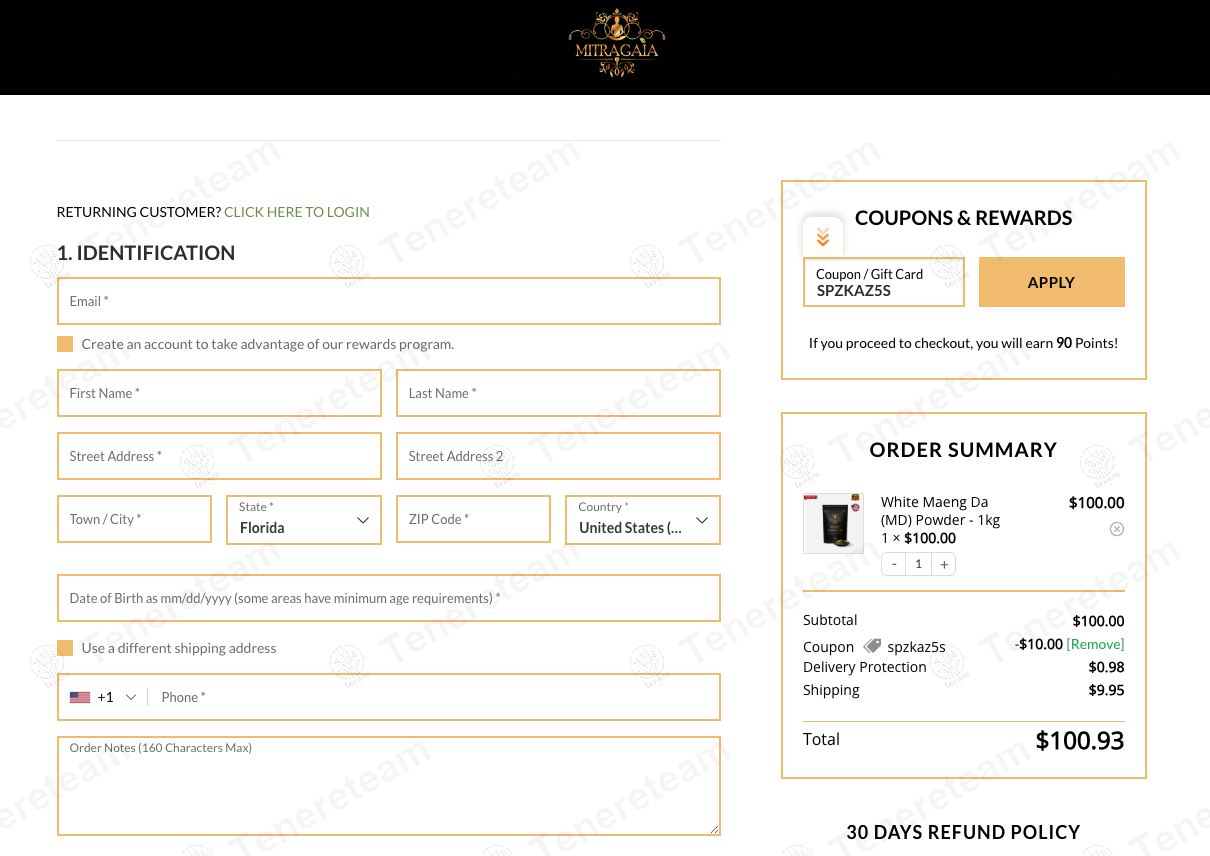1210x856 pixels.
Task: Click the ORDER SUMMARY heading
Action: [963, 450]
